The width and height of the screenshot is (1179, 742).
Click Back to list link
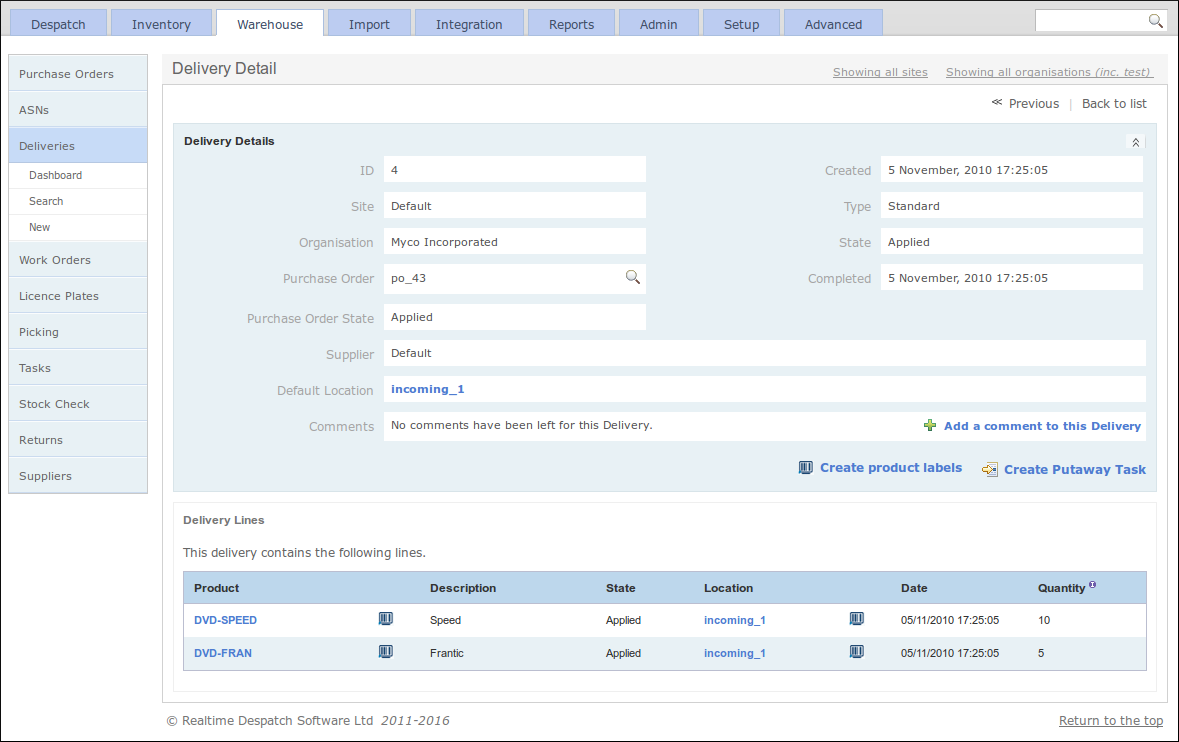(x=1114, y=104)
